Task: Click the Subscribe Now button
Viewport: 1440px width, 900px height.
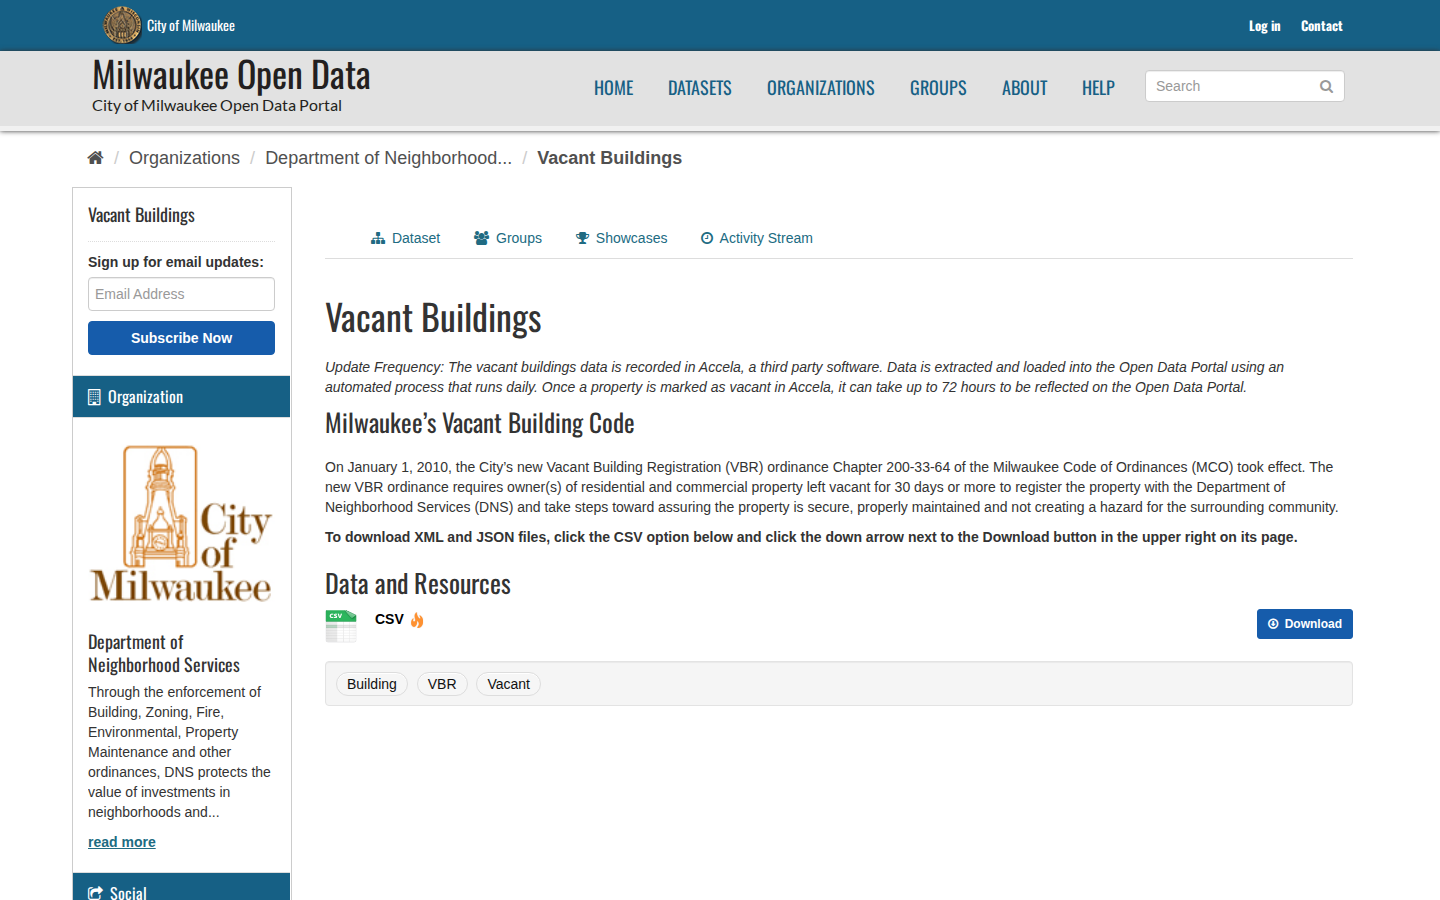Action: coord(181,338)
